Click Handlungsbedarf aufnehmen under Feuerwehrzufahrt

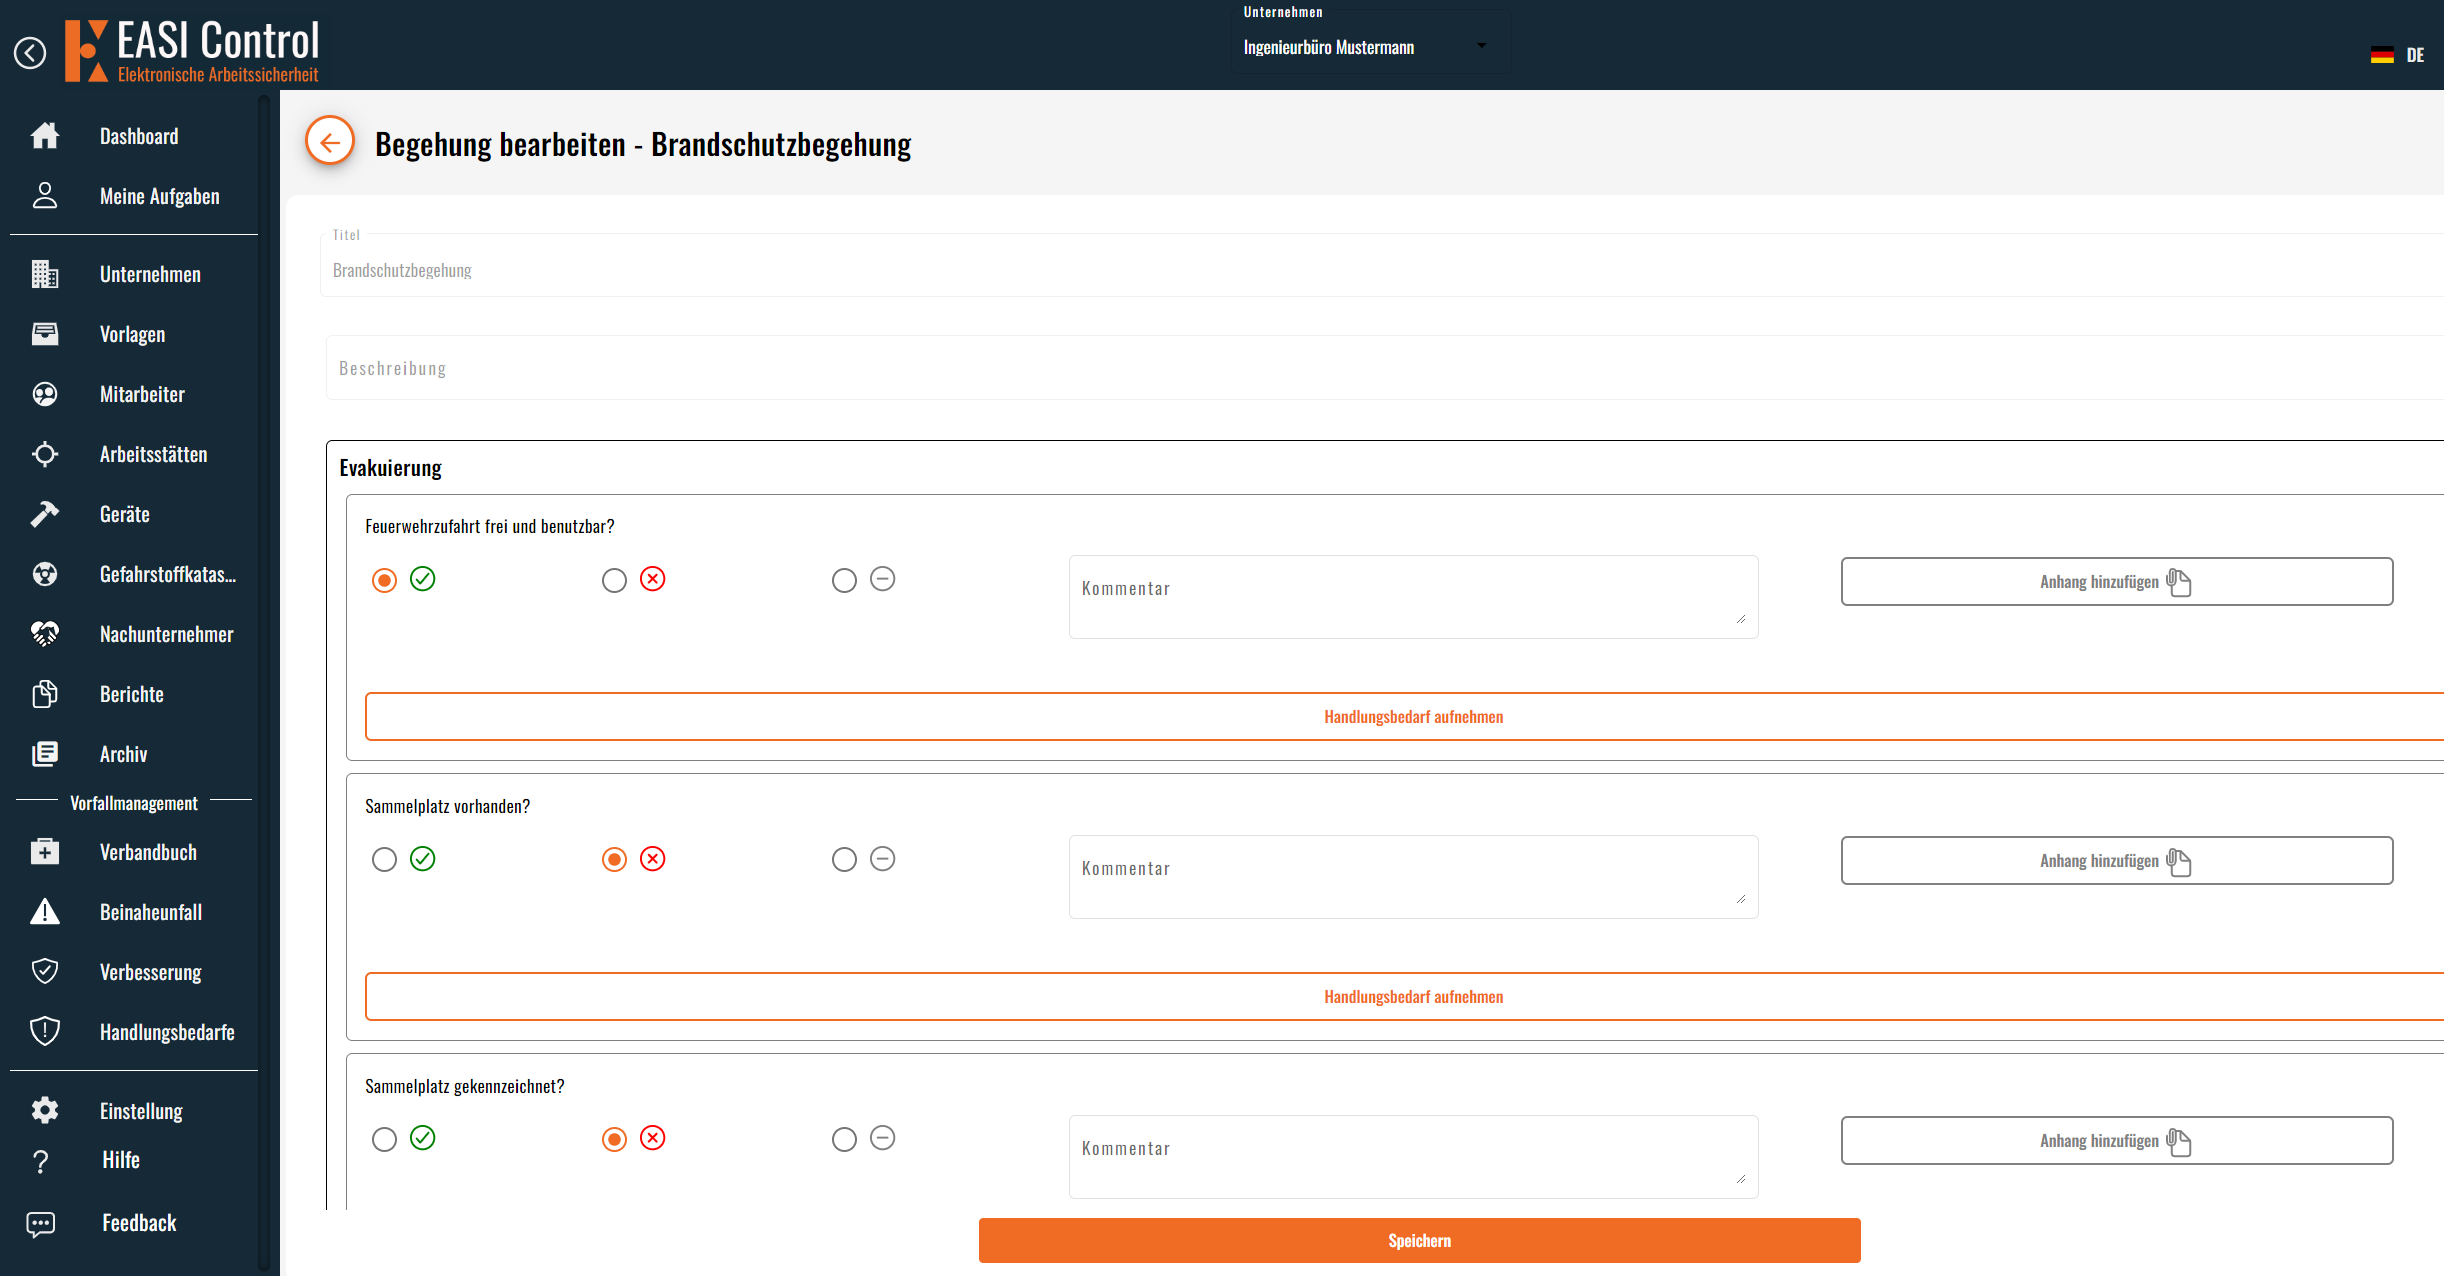click(1413, 716)
